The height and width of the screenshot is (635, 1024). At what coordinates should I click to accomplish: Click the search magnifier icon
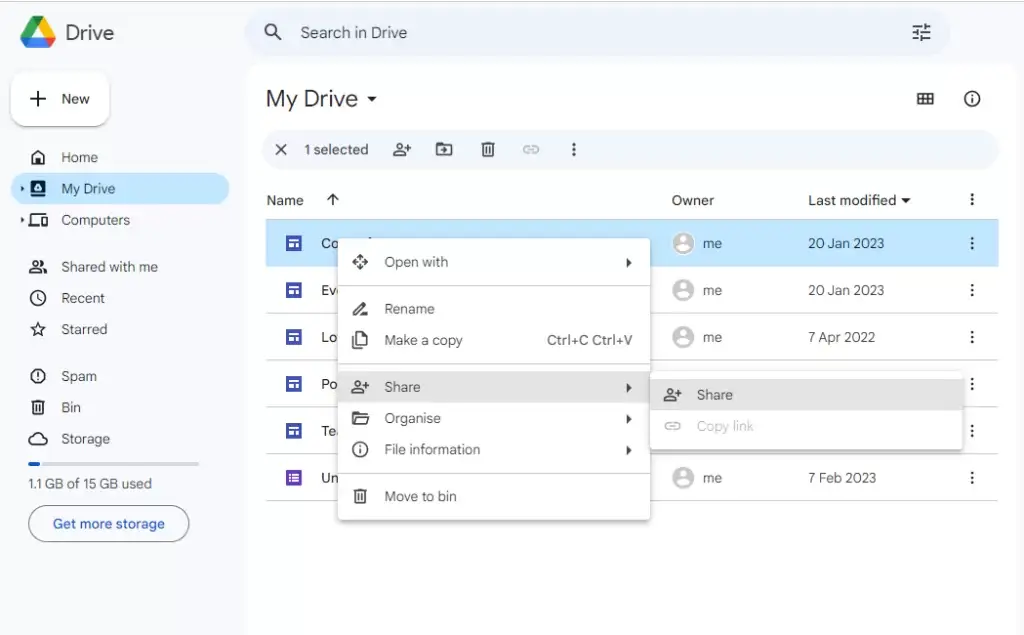tap(273, 32)
